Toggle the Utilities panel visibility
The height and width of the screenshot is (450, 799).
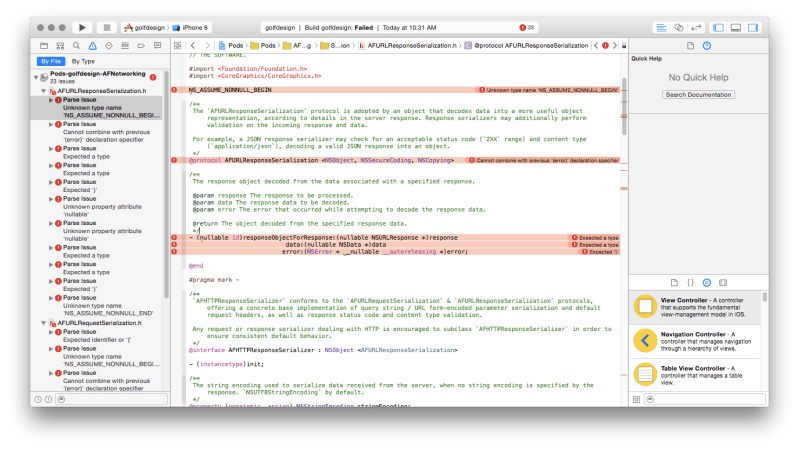point(753,28)
